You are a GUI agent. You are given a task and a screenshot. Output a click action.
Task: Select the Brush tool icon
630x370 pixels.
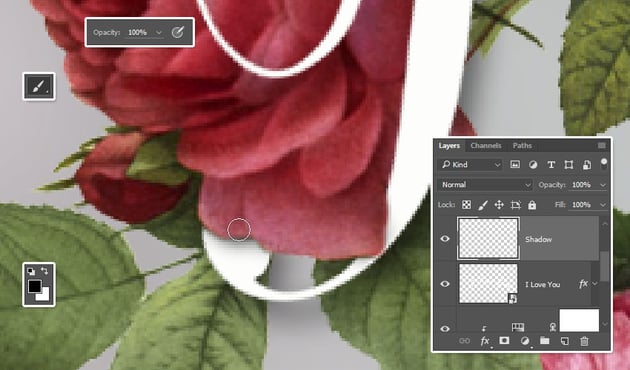[x=39, y=86]
